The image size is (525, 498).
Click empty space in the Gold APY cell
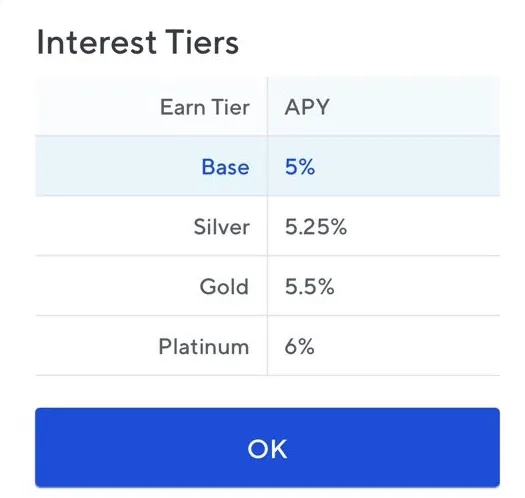419,287
